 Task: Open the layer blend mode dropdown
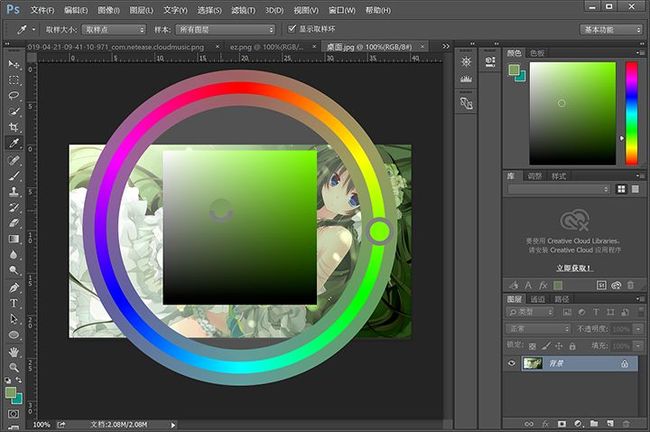[x=538, y=329]
